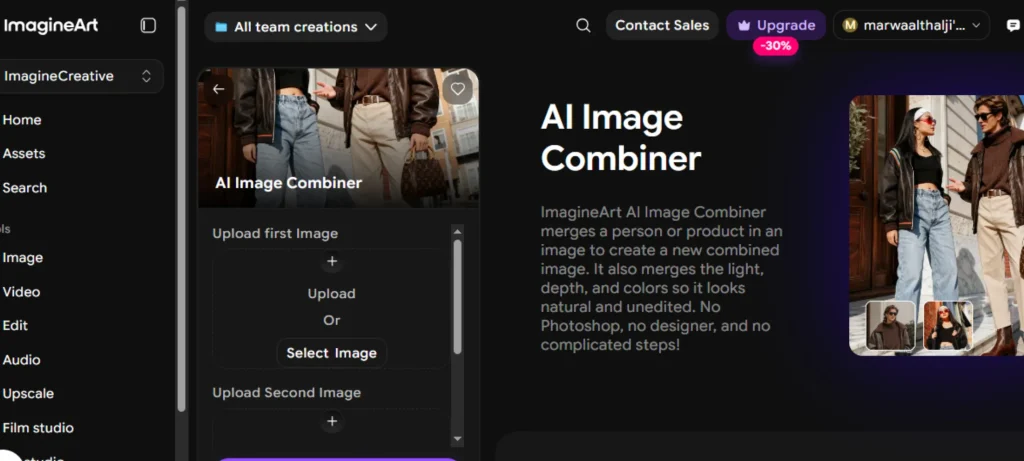Viewport: 1024px width, 461px height.
Task: Click the upload panel scrollbar thumb
Action: coord(457,296)
